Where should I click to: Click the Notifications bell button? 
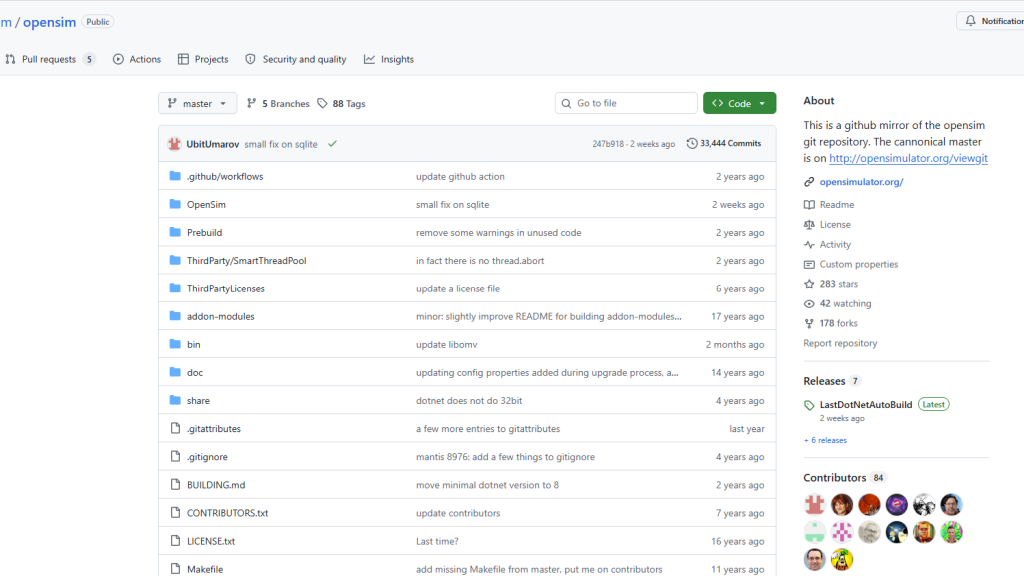tap(991, 21)
